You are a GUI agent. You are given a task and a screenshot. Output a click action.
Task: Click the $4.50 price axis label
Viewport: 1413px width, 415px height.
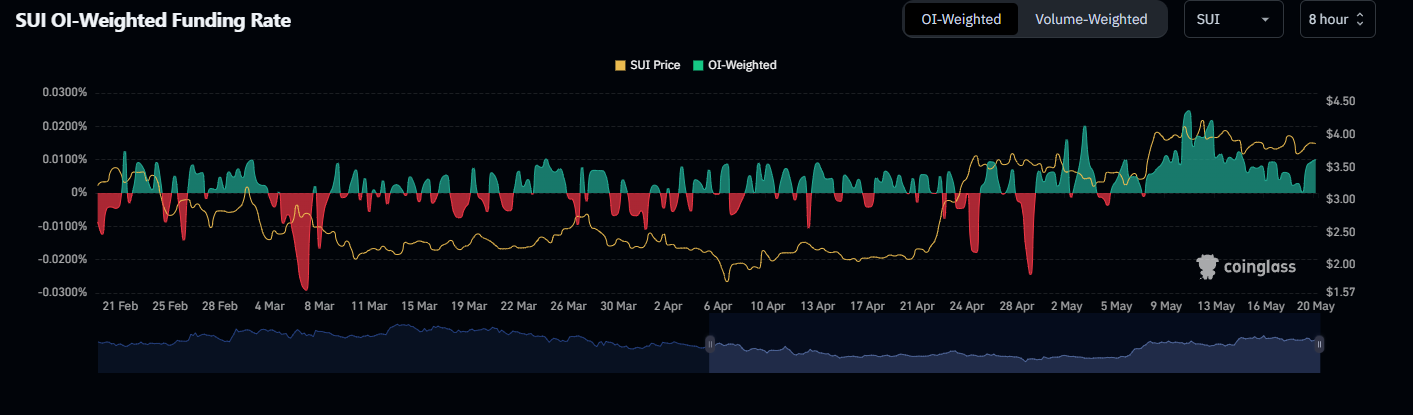tap(1339, 101)
